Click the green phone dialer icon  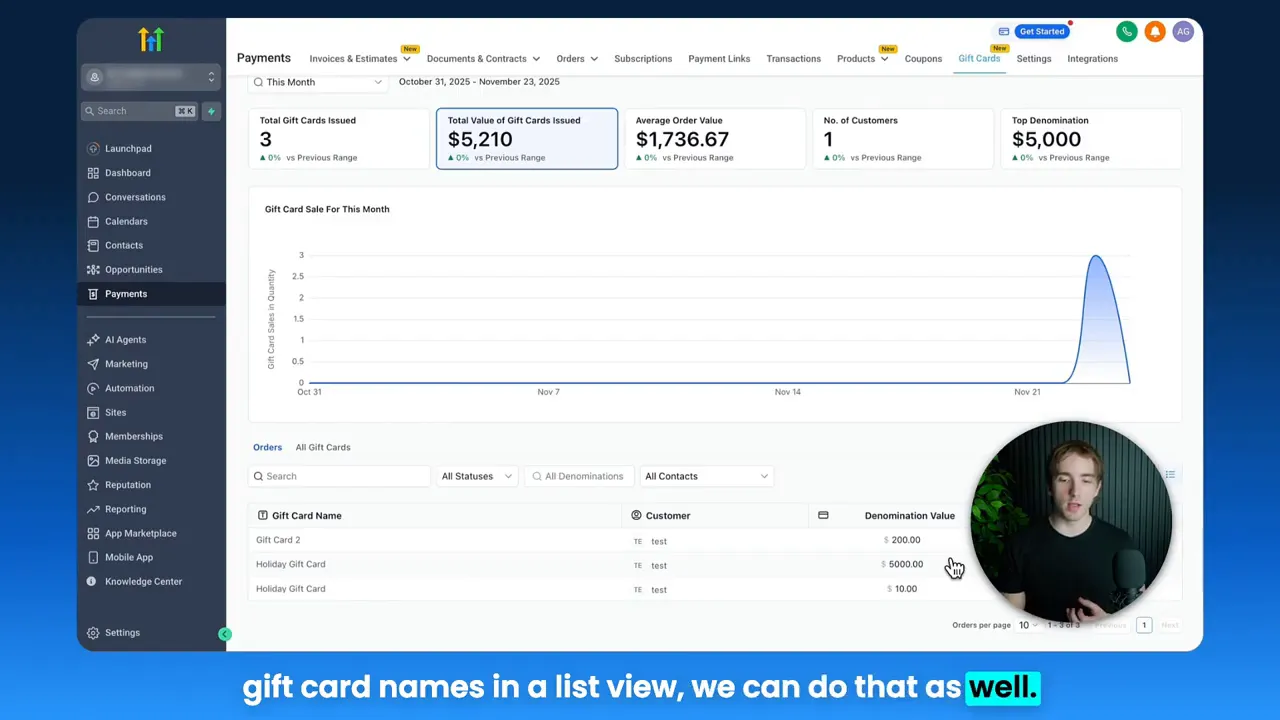[1127, 32]
